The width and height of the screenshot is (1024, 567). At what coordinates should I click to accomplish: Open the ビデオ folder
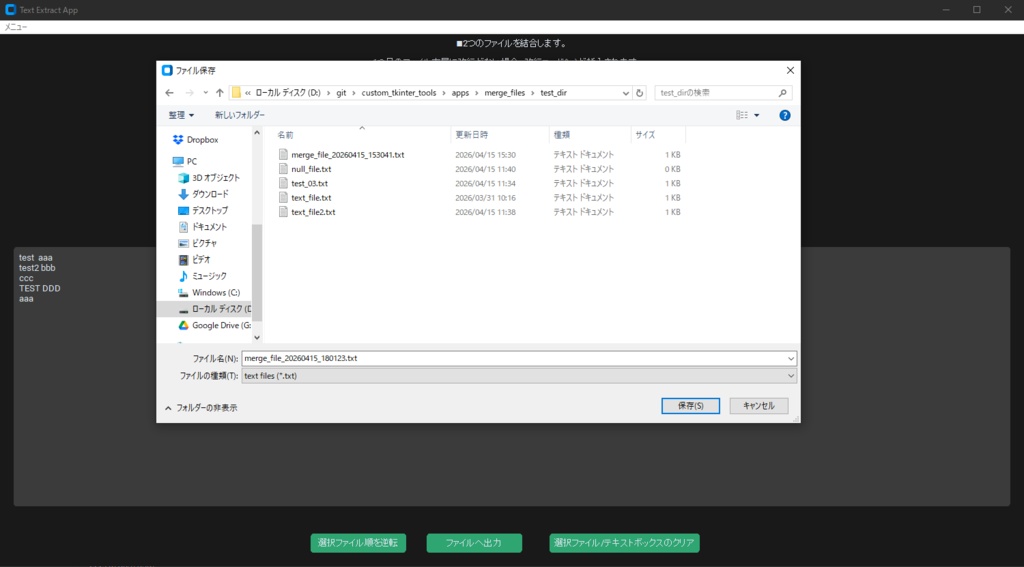click(200, 259)
